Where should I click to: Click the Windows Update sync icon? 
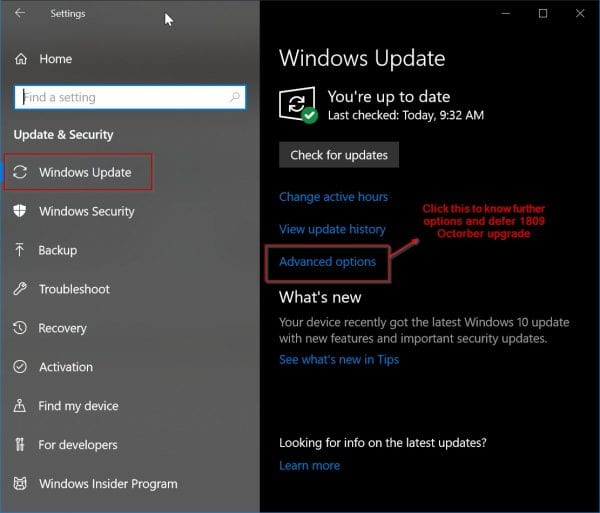[20, 173]
